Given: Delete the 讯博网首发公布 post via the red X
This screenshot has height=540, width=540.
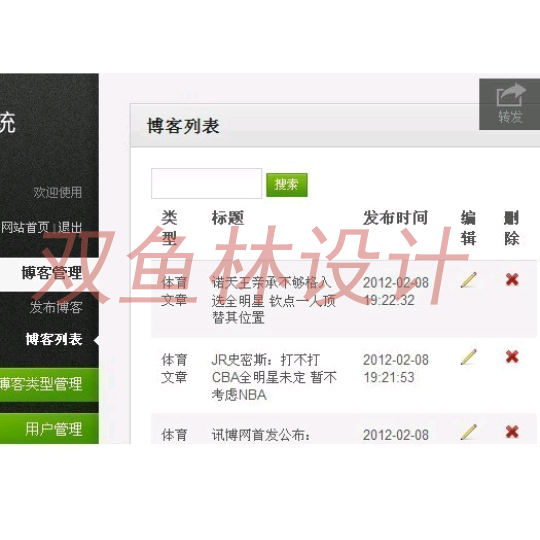Looking at the screenshot, I should 512,432.
